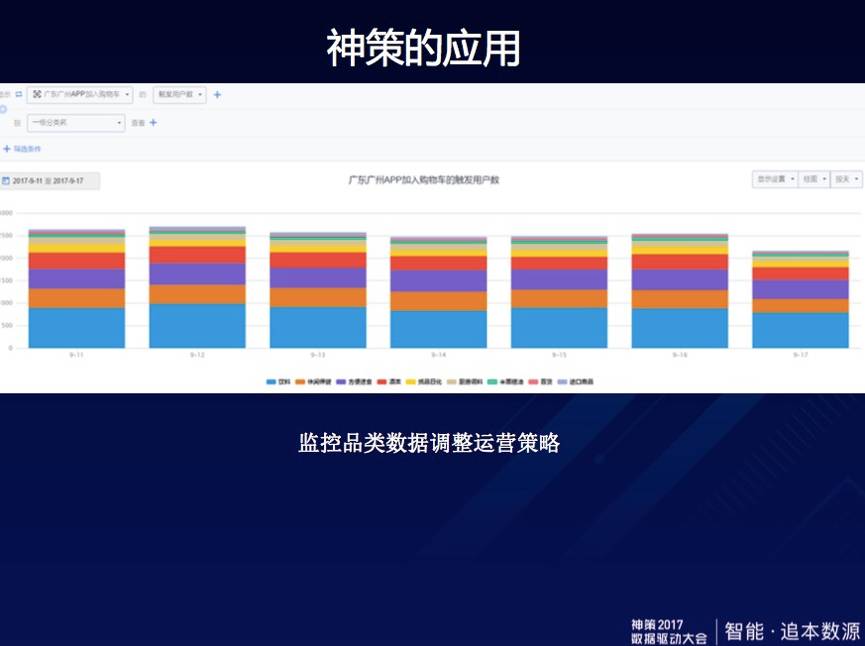Image resolution: width=865 pixels, height=646 pixels.
Task: Click the 9-13 x-axis label
Action: coord(318,355)
